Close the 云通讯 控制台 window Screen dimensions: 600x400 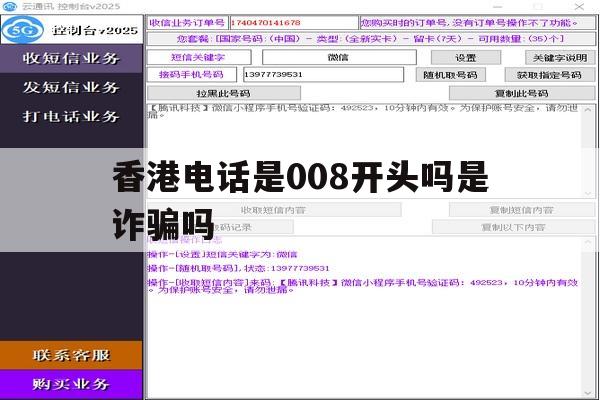pos(579,7)
